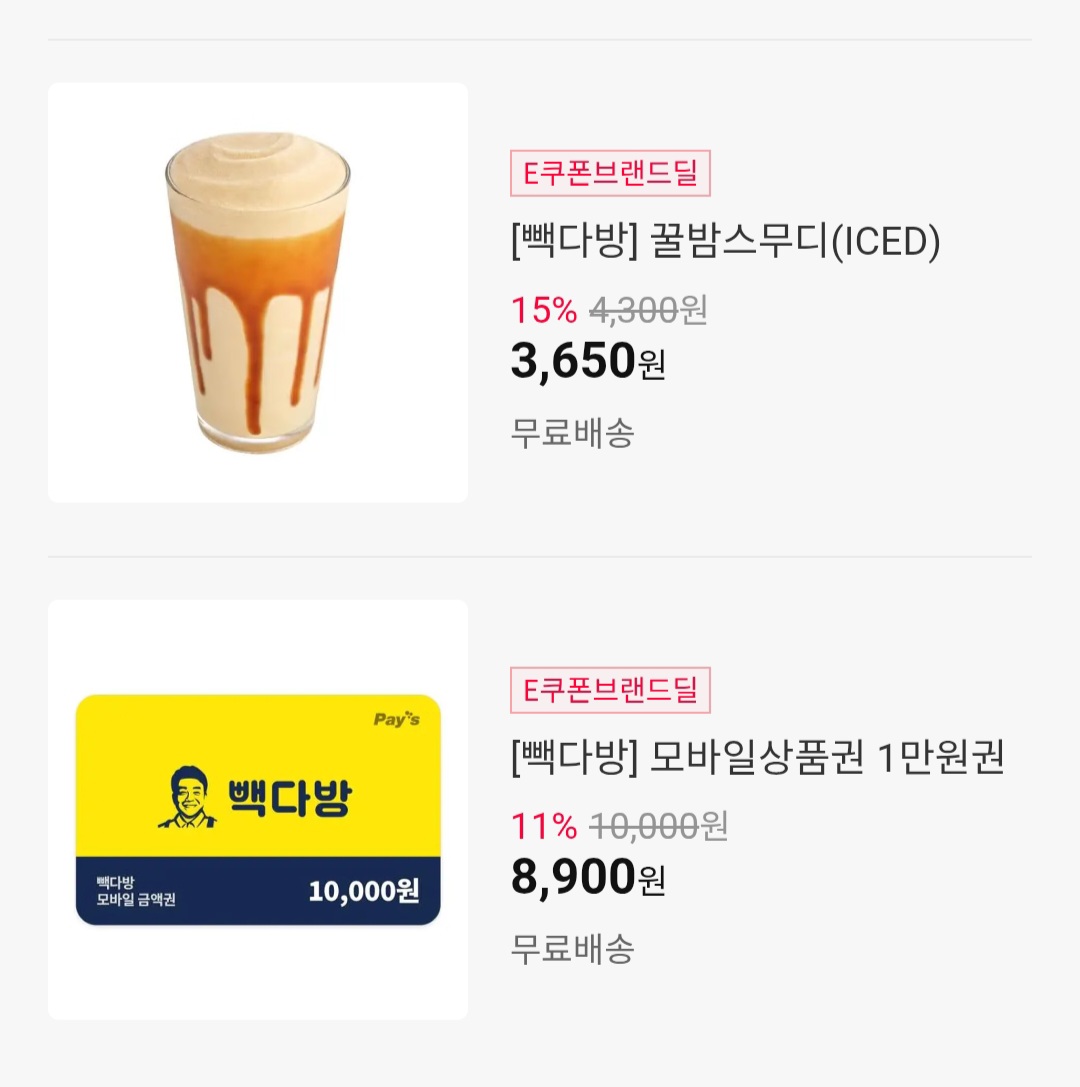Click 무료배송 under the smoothie listing
This screenshot has width=1080, height=1087.
(573, 433)
